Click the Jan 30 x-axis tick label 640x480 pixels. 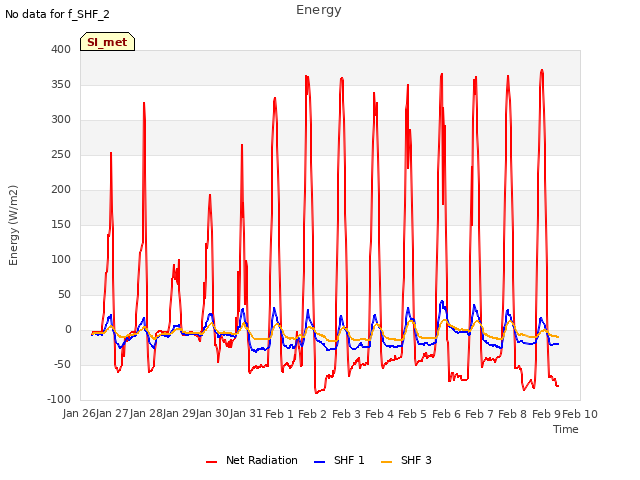pyautogui.click(x=212, y=414)
